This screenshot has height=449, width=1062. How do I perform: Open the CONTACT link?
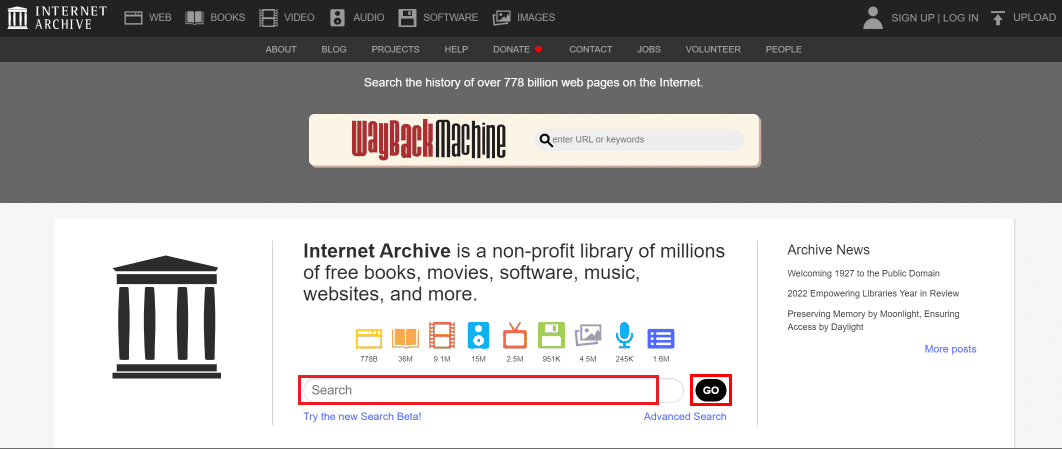coord(591,49)
